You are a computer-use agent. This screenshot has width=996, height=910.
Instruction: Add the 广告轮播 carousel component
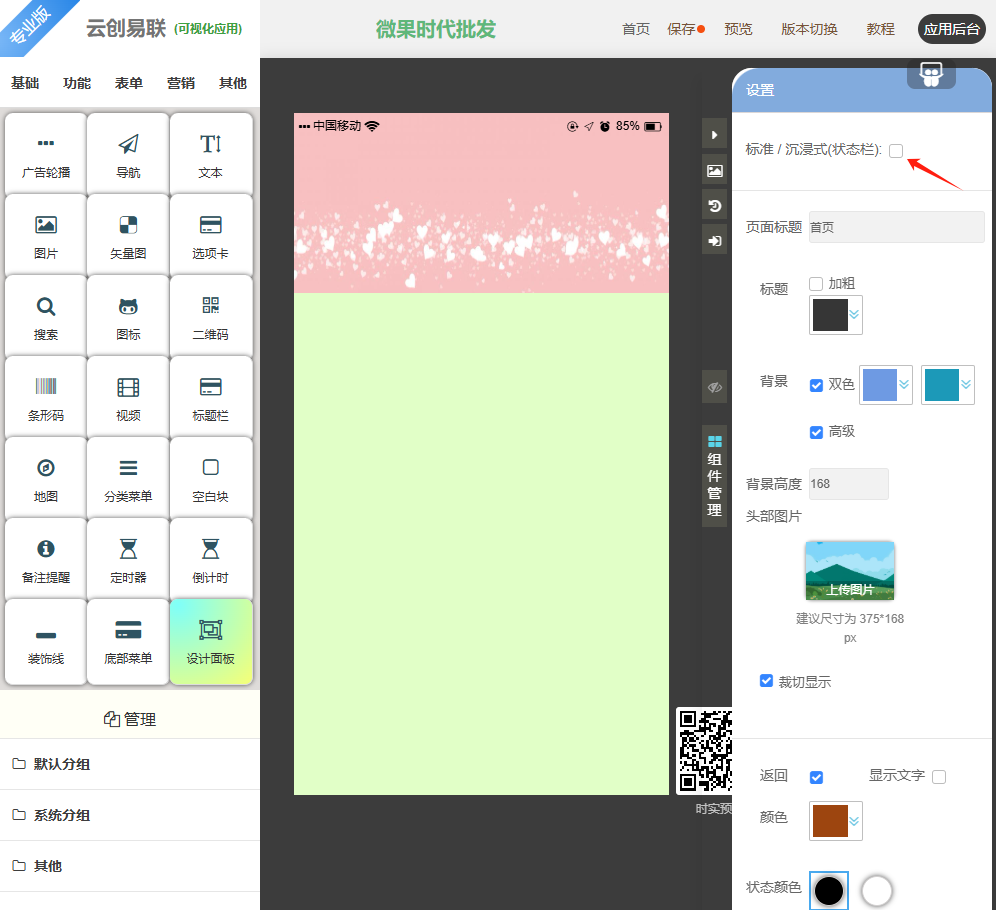click(x=46, y=154)
